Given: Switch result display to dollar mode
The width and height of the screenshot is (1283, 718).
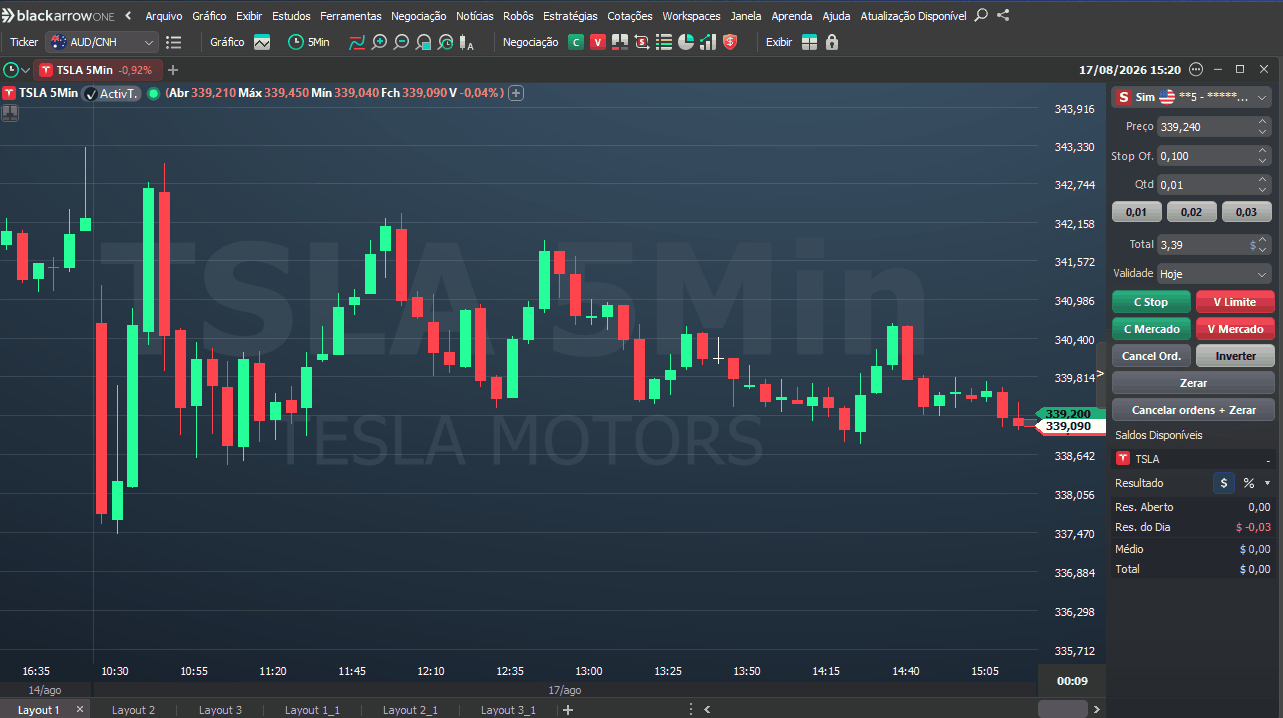Looking at the screenshot, I should (1224, 483).
